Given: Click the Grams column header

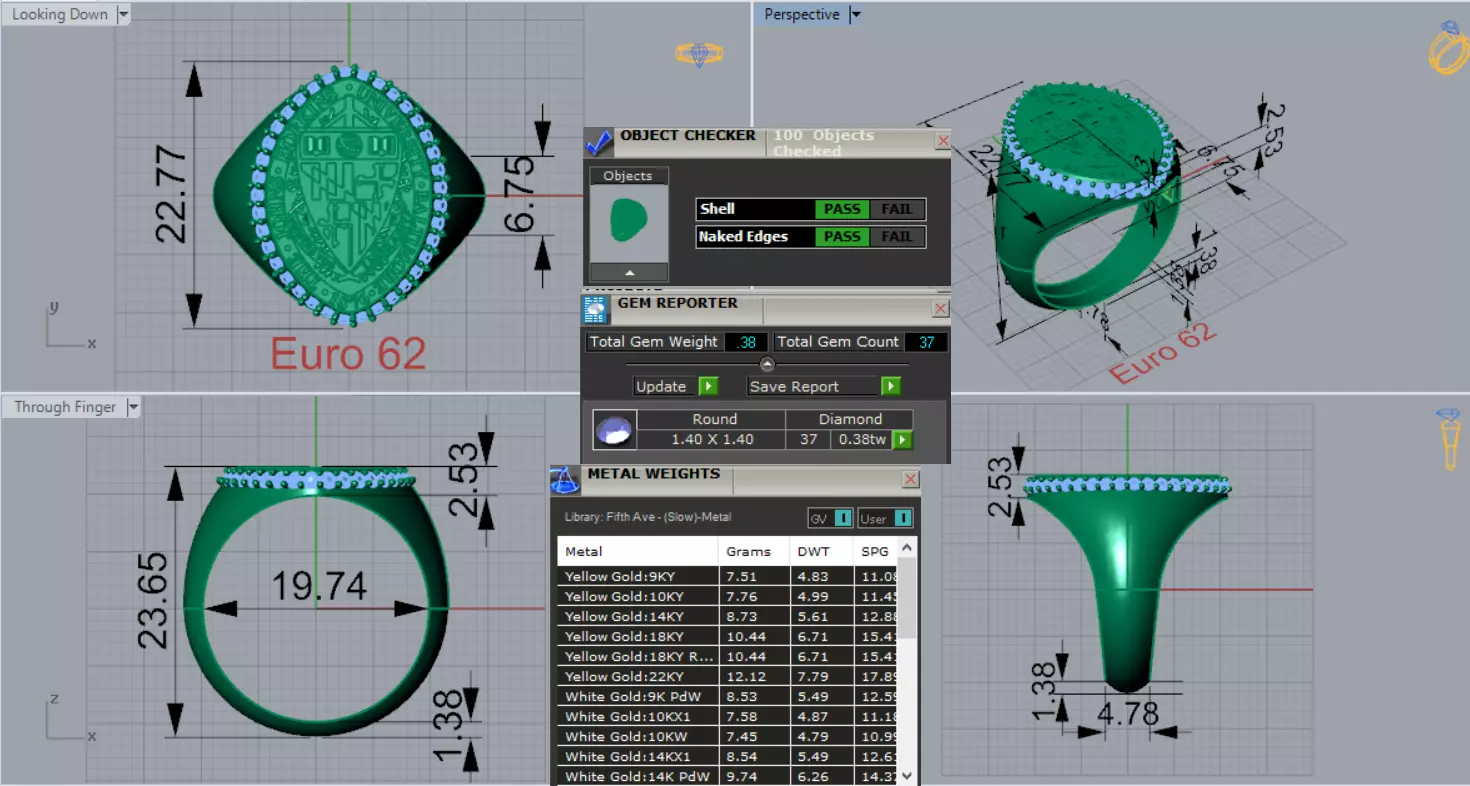Looking at the screenshot, I should [x=754, y=551].
